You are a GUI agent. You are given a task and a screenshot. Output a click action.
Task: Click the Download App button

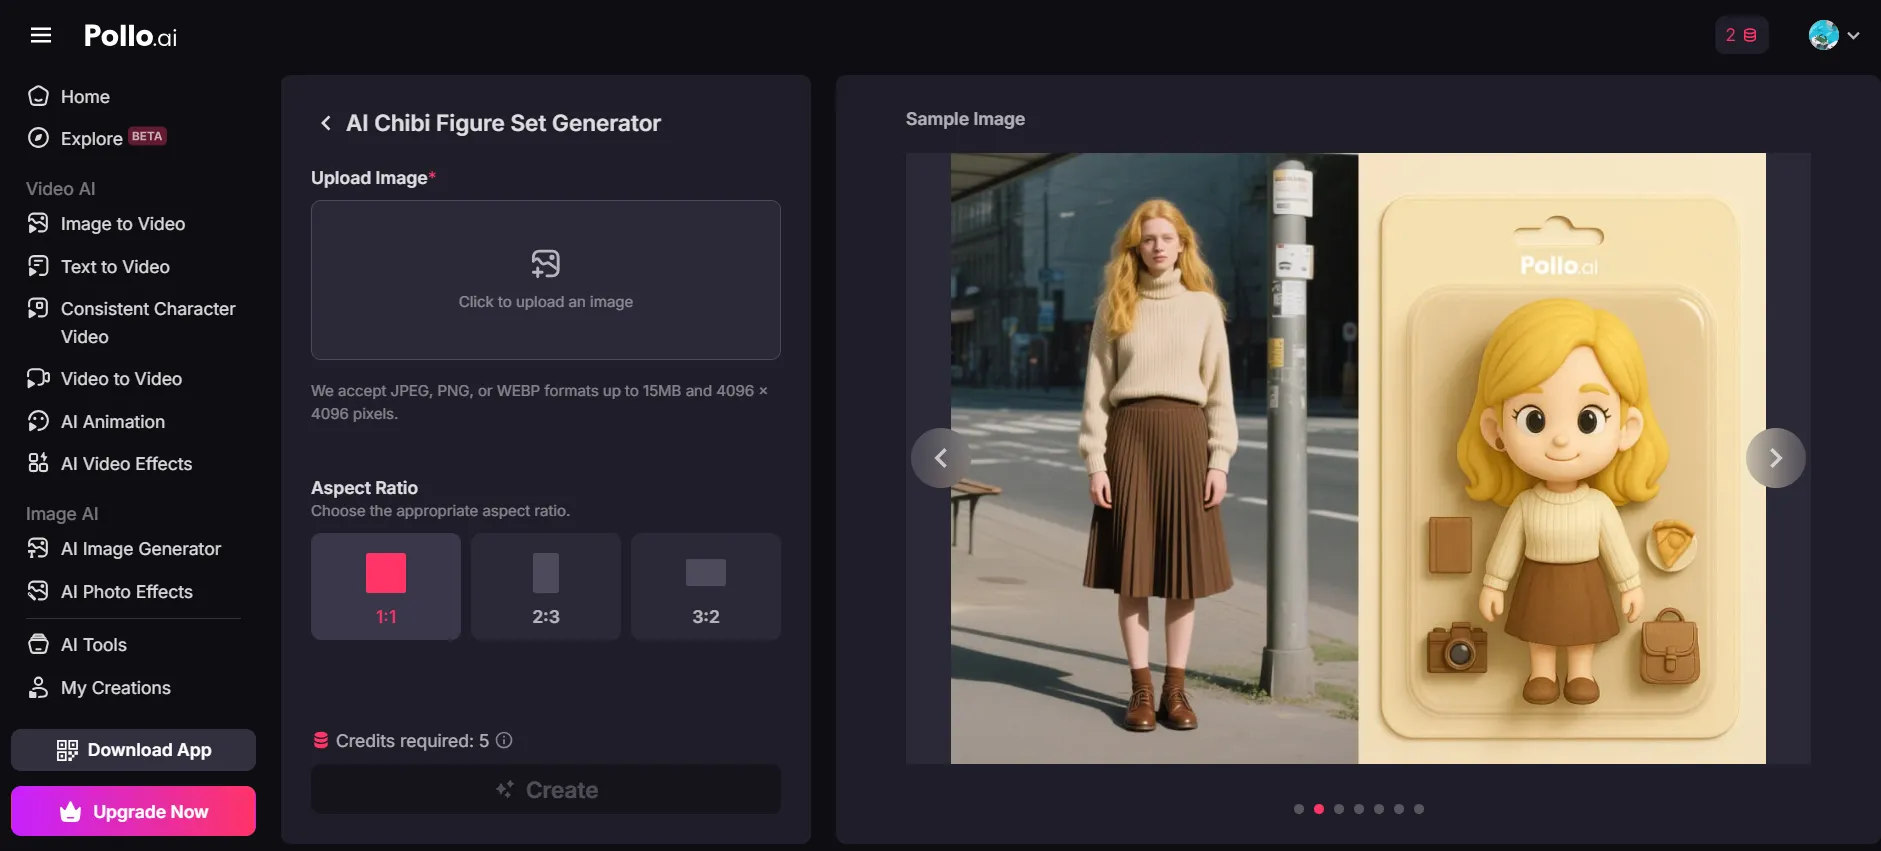133,750
